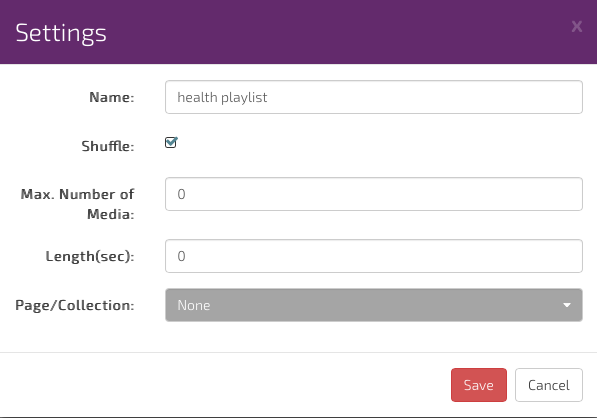Screen dimensions: 597x418
Task: Click the Page/Collection label
Action: point(75,305)
